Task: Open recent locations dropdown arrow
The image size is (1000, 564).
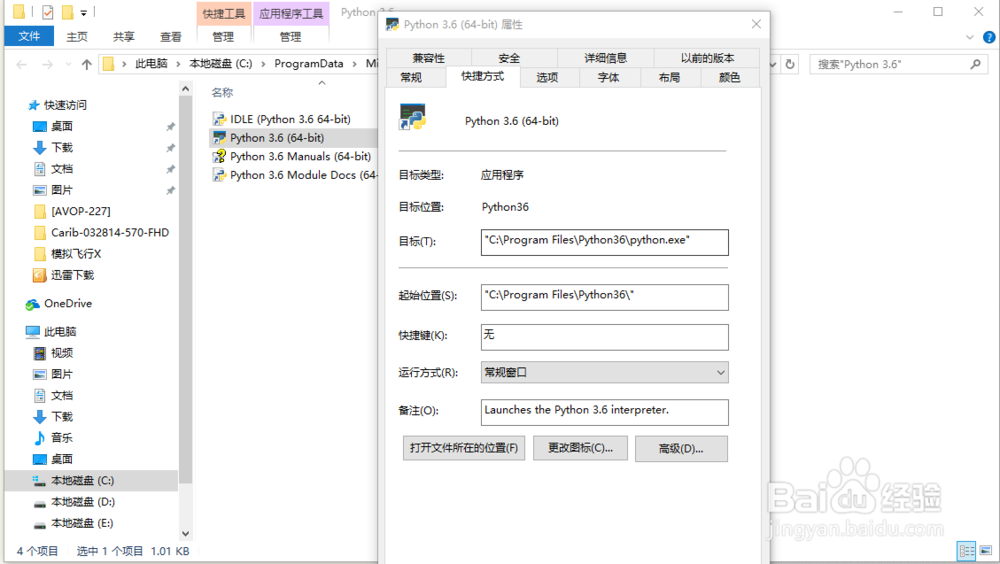Action: (68, 64)
